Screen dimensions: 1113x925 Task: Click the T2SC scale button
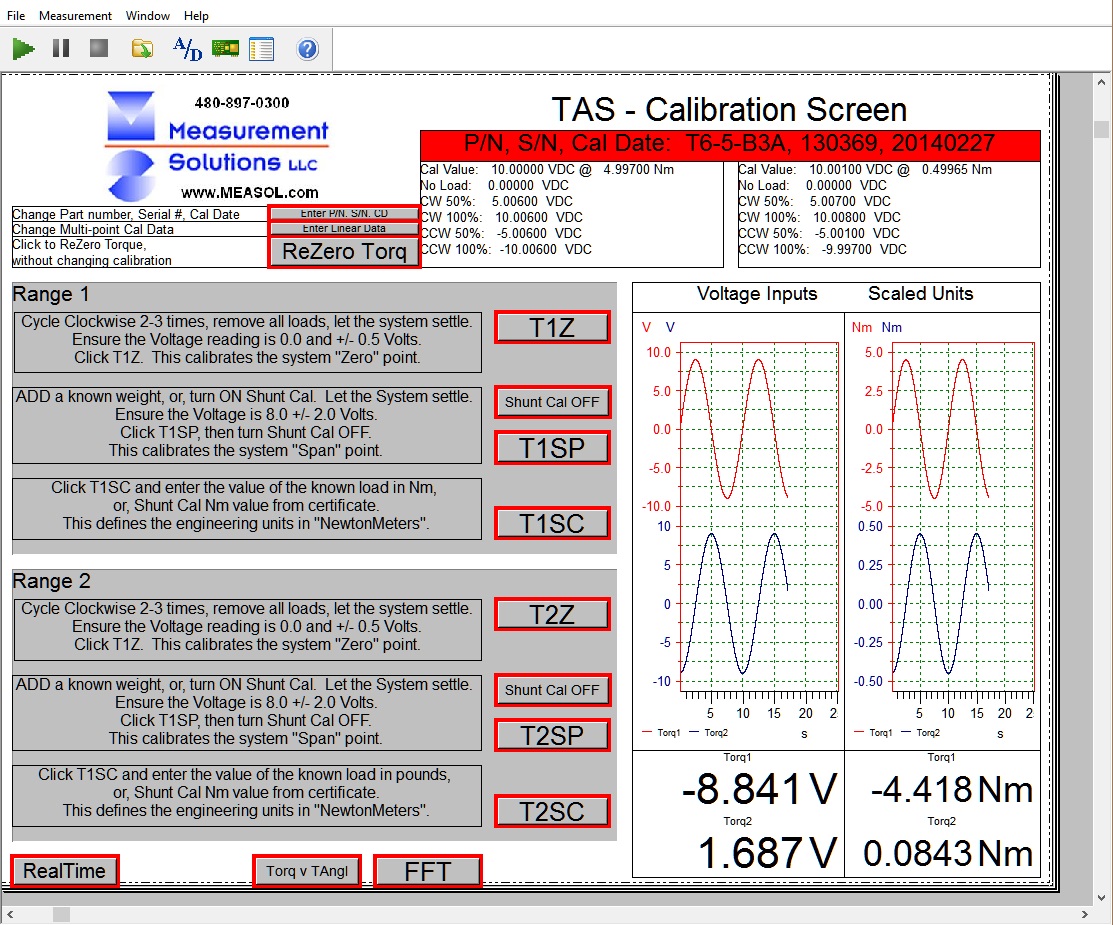(552, 811)
